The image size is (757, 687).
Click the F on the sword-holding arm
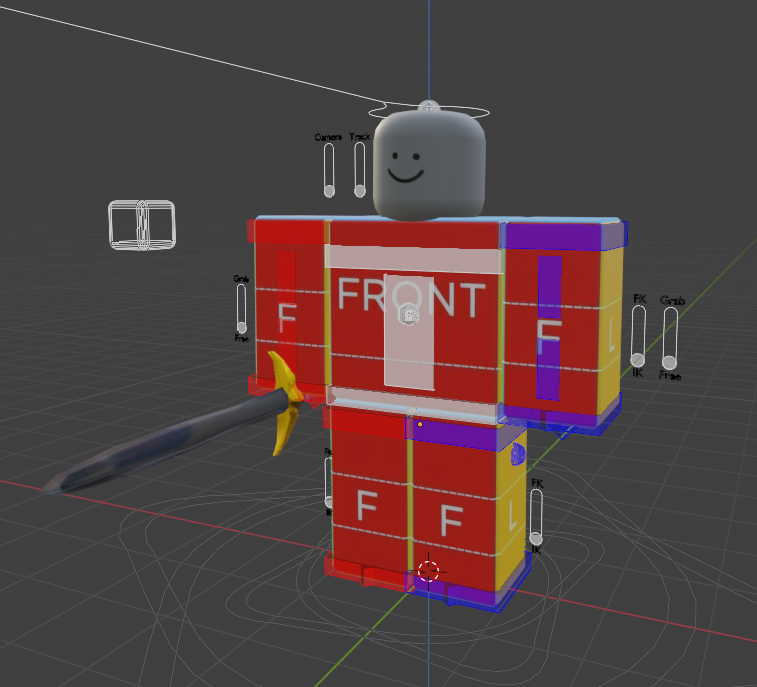click(287, 318)
